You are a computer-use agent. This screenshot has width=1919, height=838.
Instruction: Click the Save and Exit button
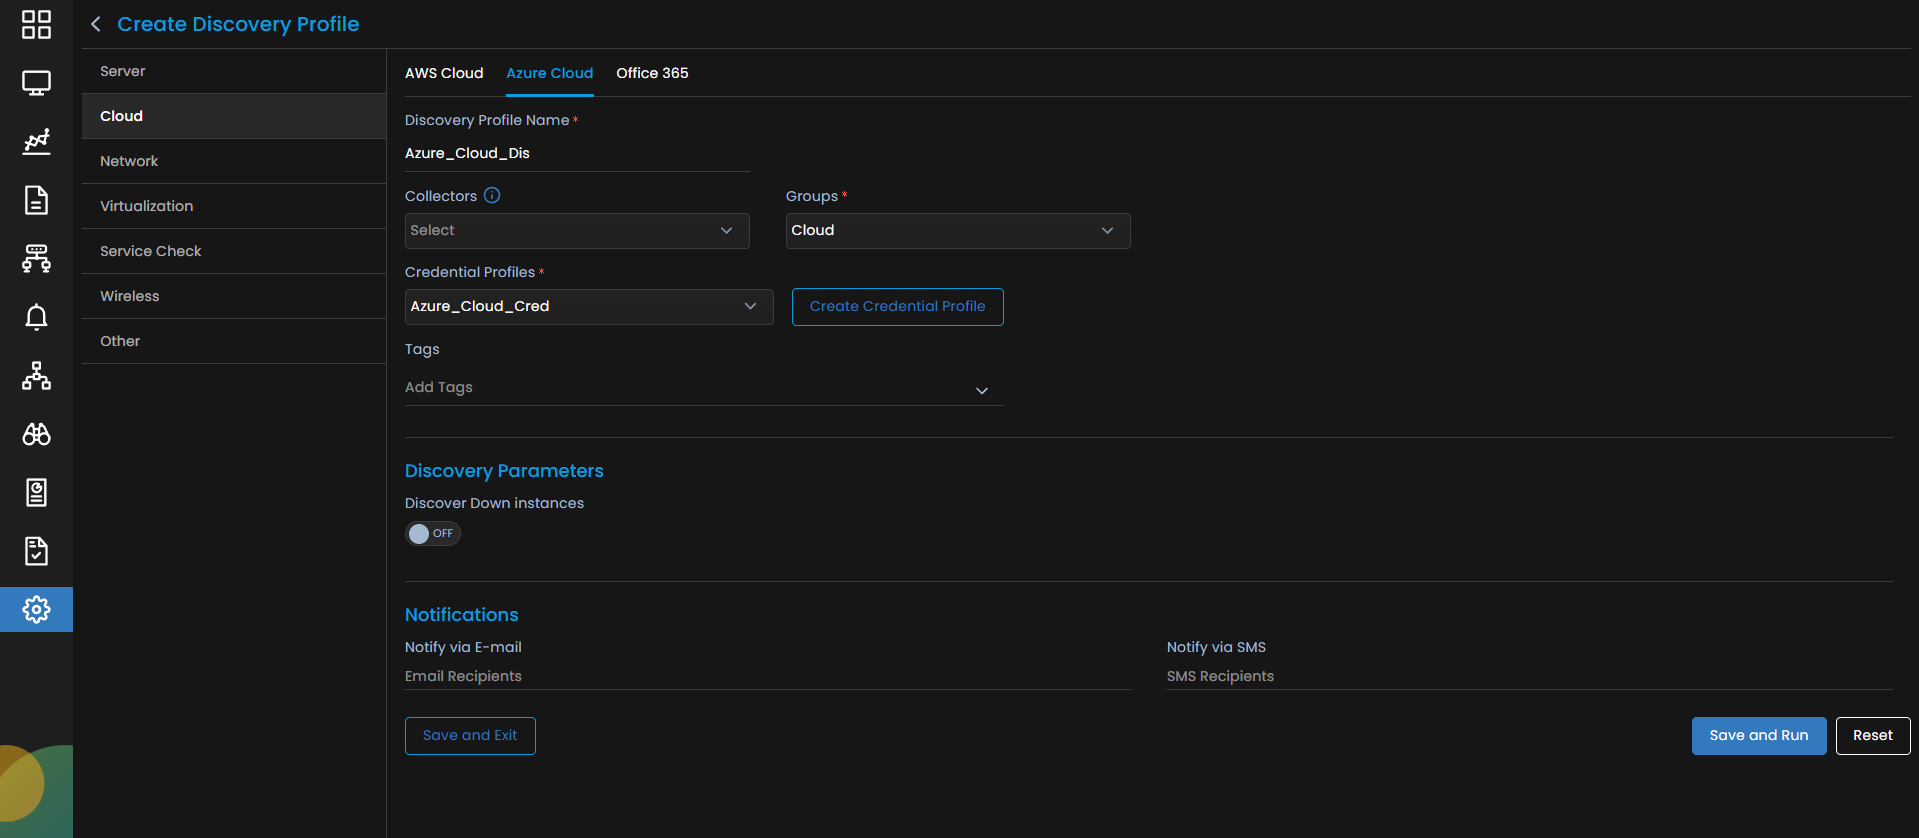(x=470, y=736)
